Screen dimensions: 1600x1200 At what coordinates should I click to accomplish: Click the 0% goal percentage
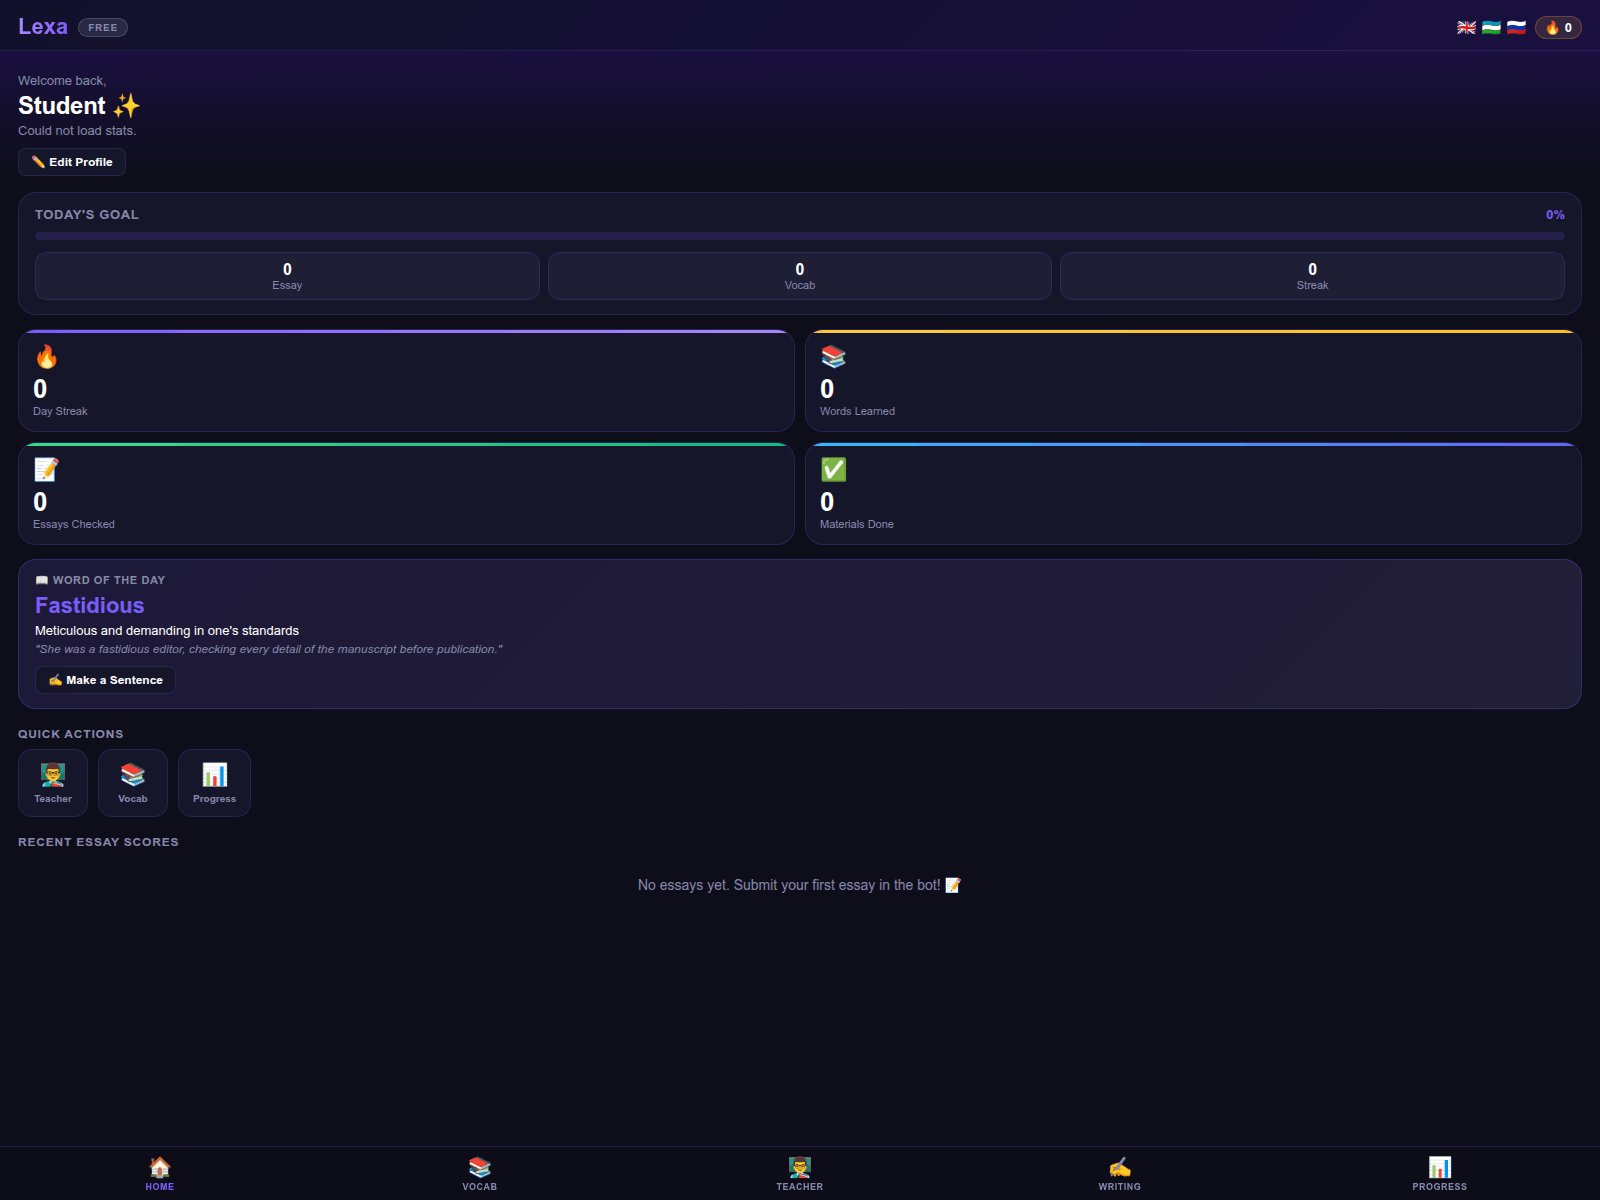(x=1555, y=215)
